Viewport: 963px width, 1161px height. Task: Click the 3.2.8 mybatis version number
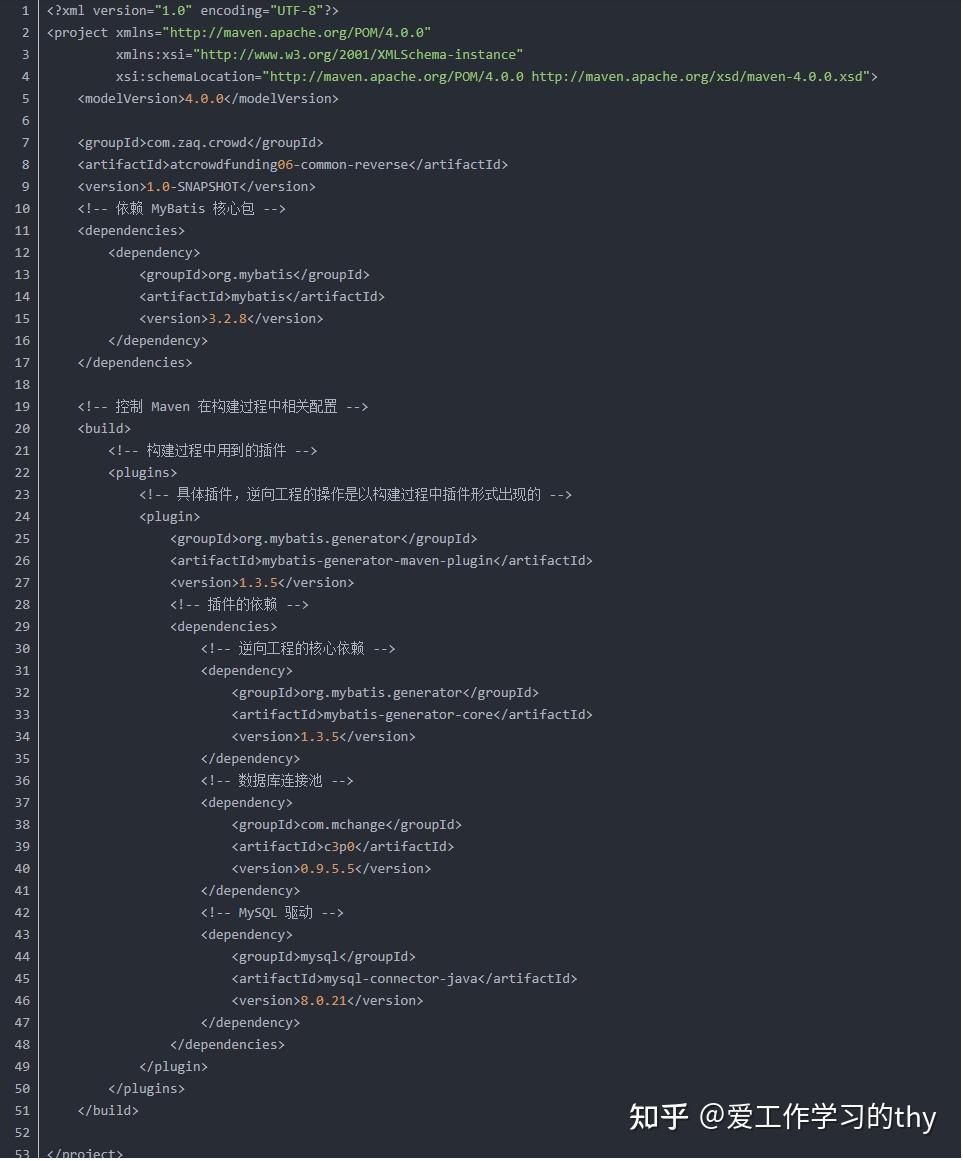227,318
